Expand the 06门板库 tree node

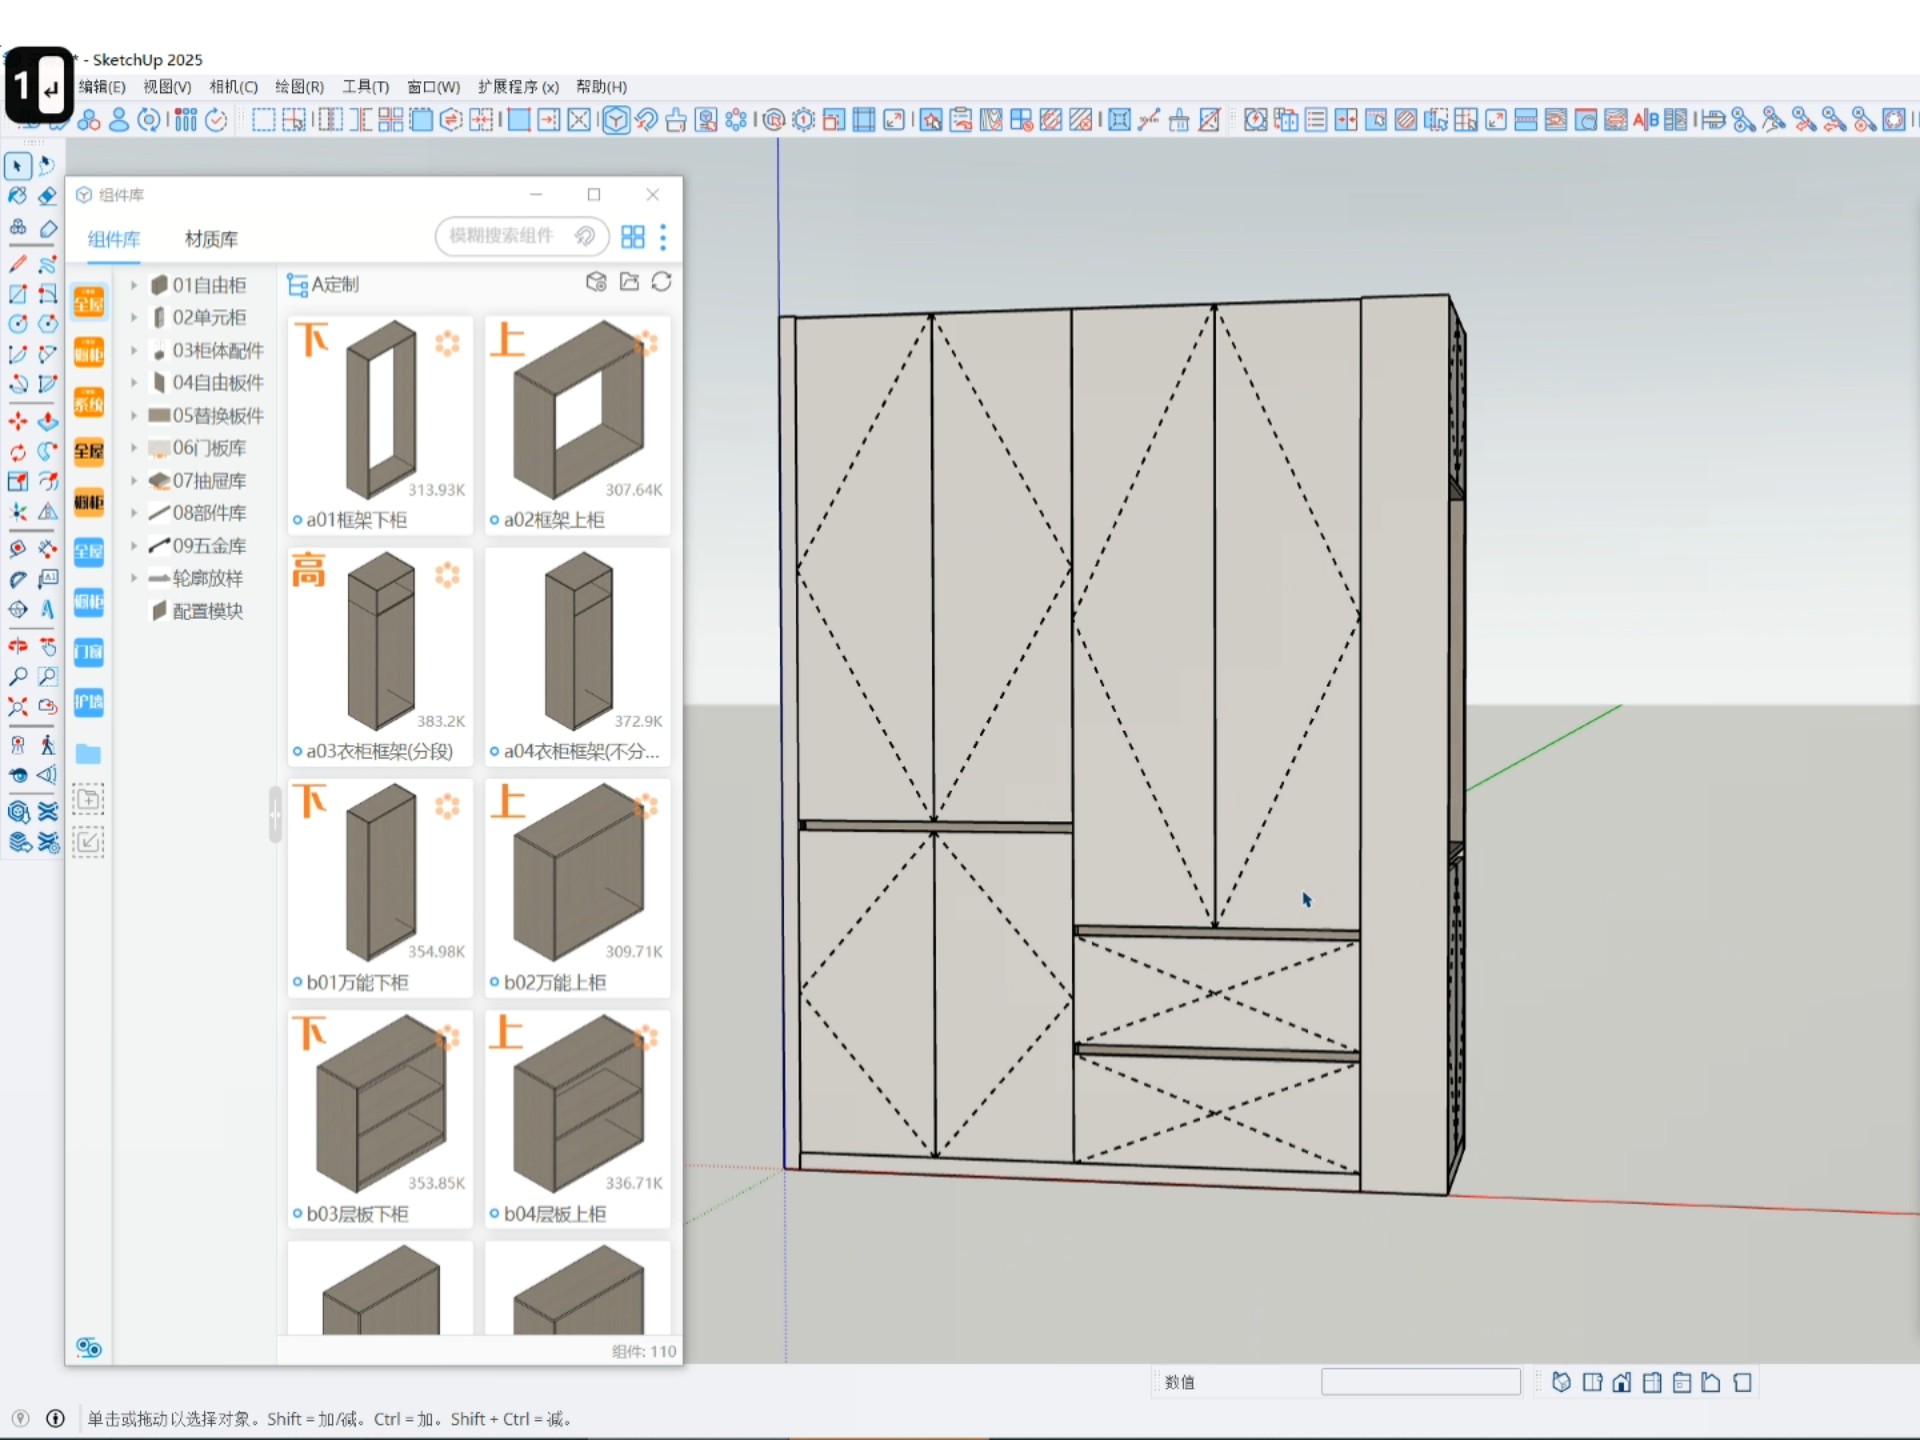(x=134, y=447)
